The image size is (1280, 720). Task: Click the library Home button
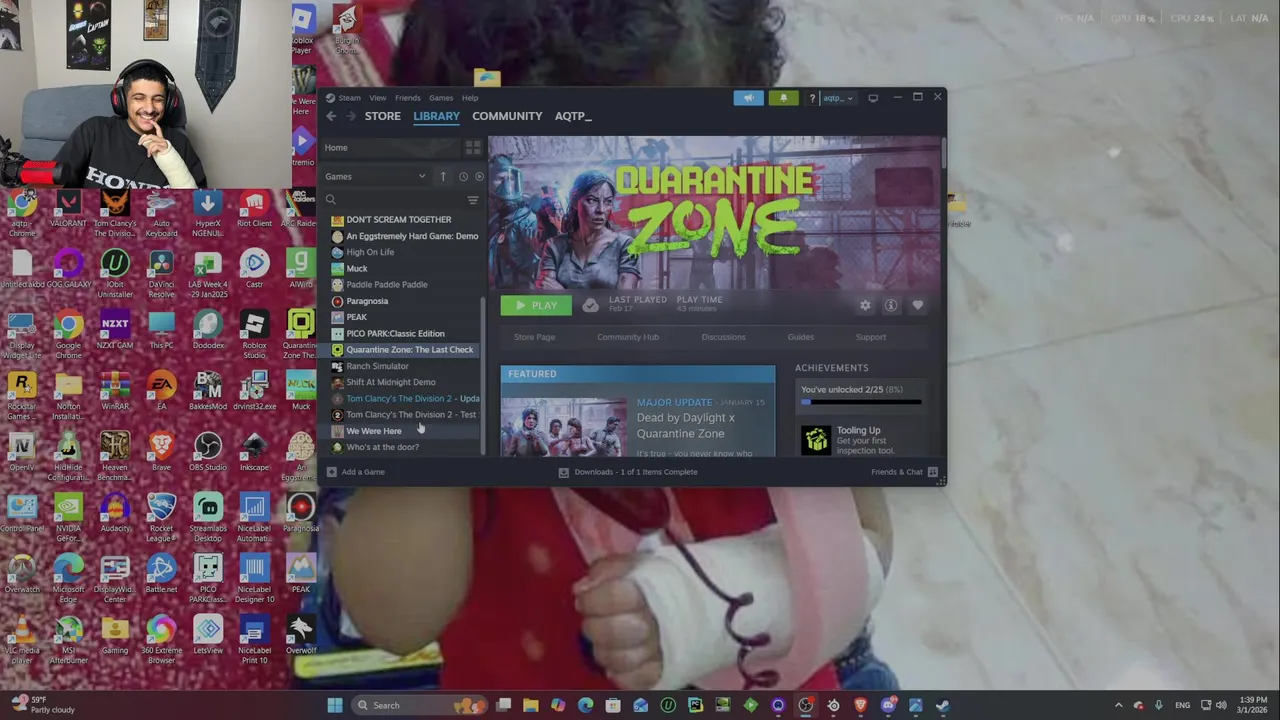[390, 148]
